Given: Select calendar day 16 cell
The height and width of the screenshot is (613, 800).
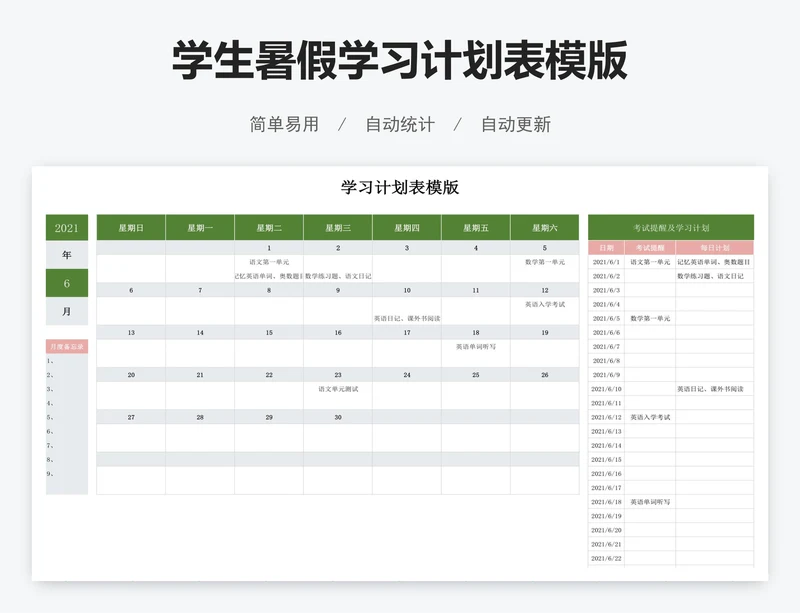Looking at the screenshot, I should click(x=338, y=333).
